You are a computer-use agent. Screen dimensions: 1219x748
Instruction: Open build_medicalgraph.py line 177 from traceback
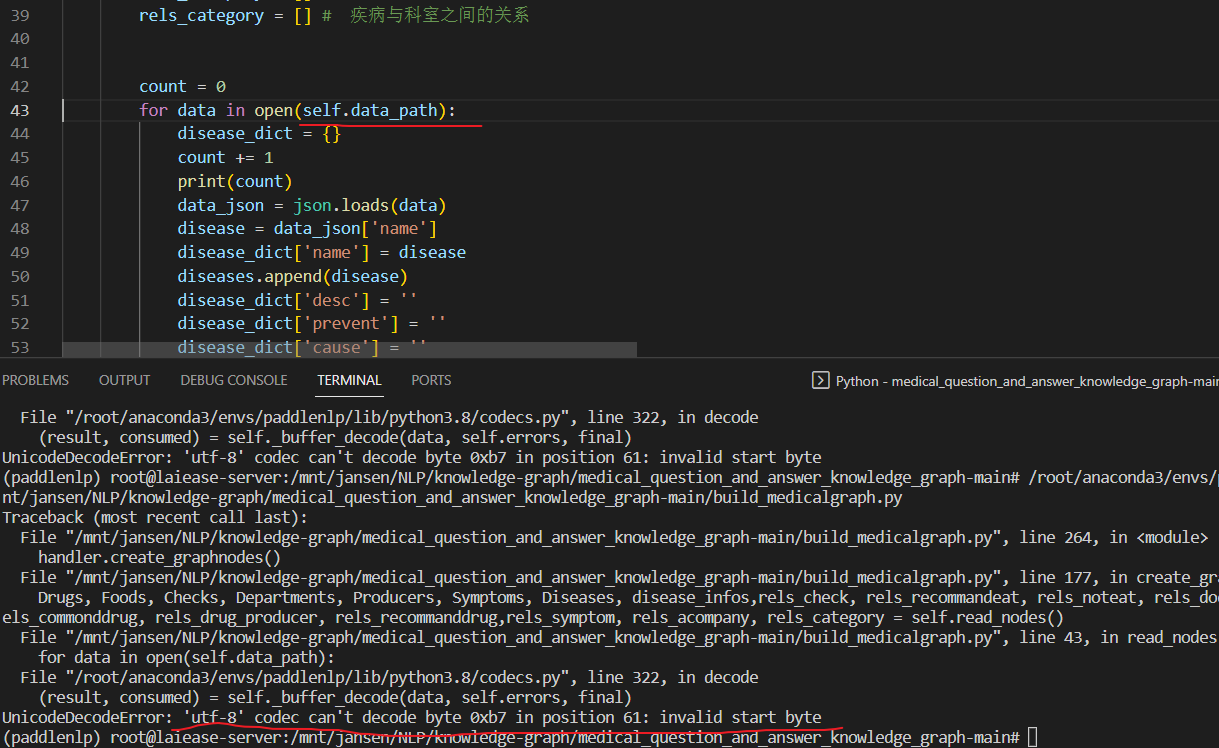tap(500, 577)
